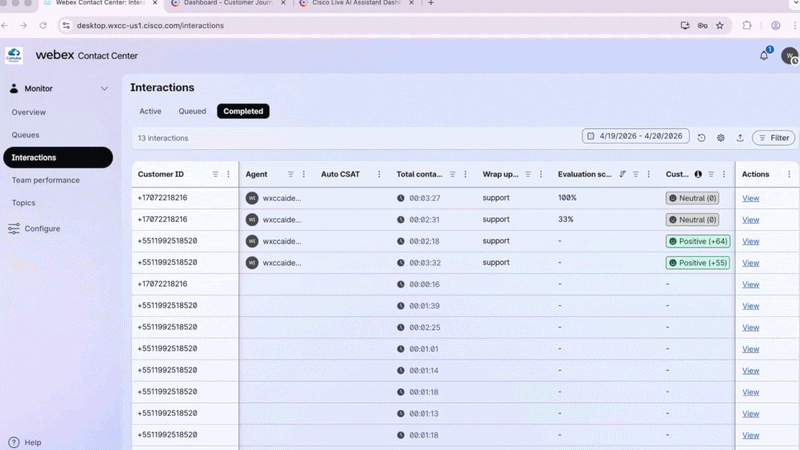The height and width of the screenshot is (450, 800).
Task: Click the Positive (+55) sentiment badge
Action: [x=698, y=263]
